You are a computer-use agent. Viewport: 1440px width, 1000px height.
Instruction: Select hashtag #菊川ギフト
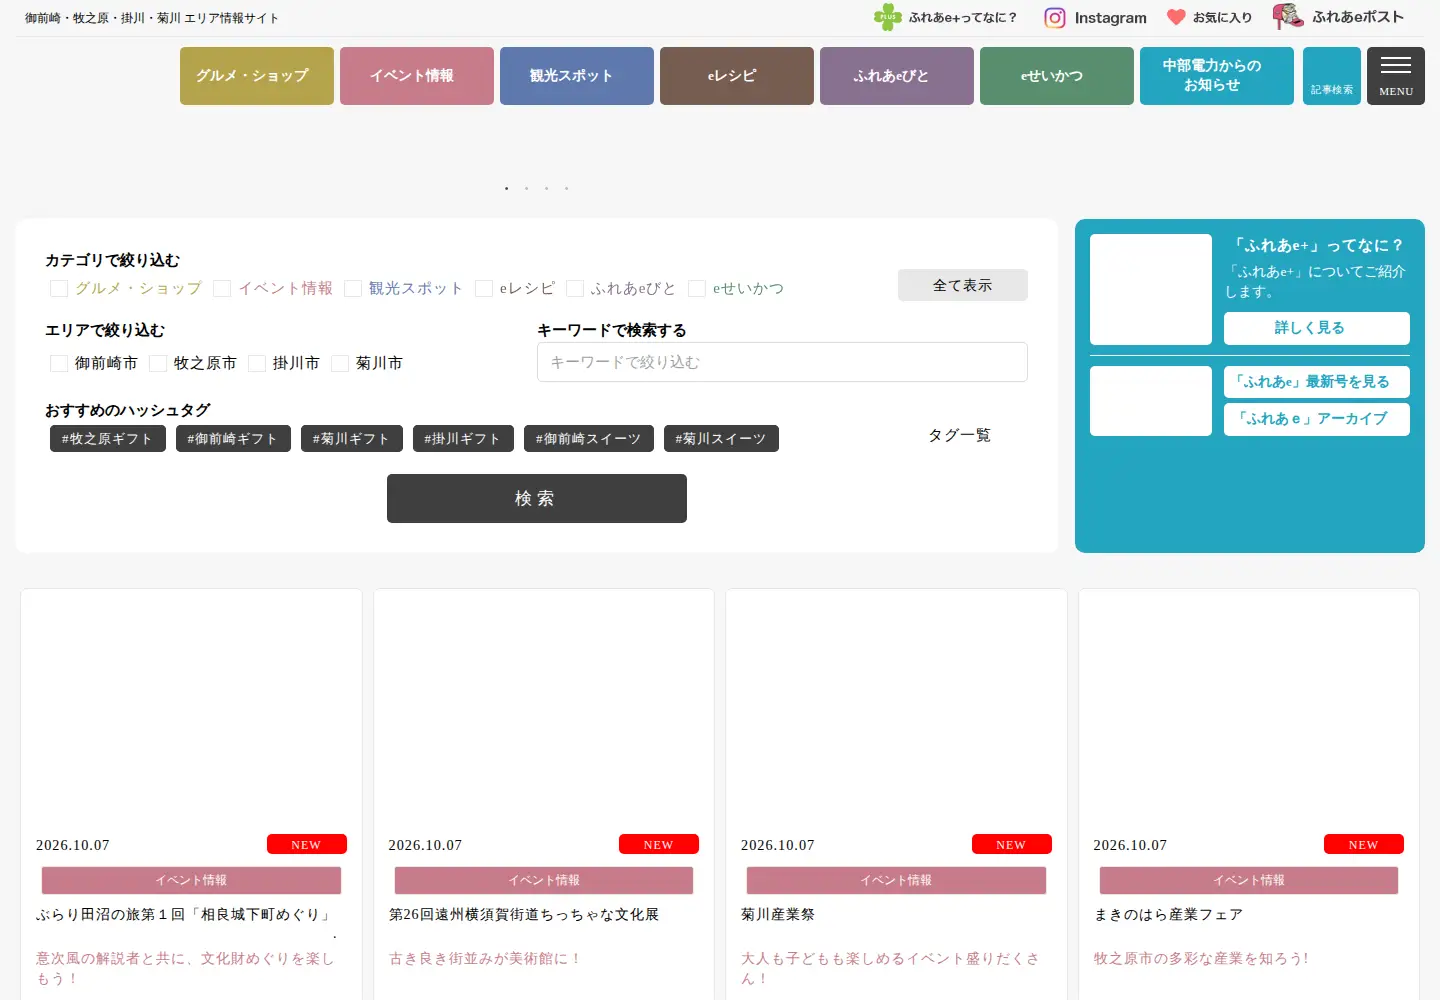pos(352,439)
